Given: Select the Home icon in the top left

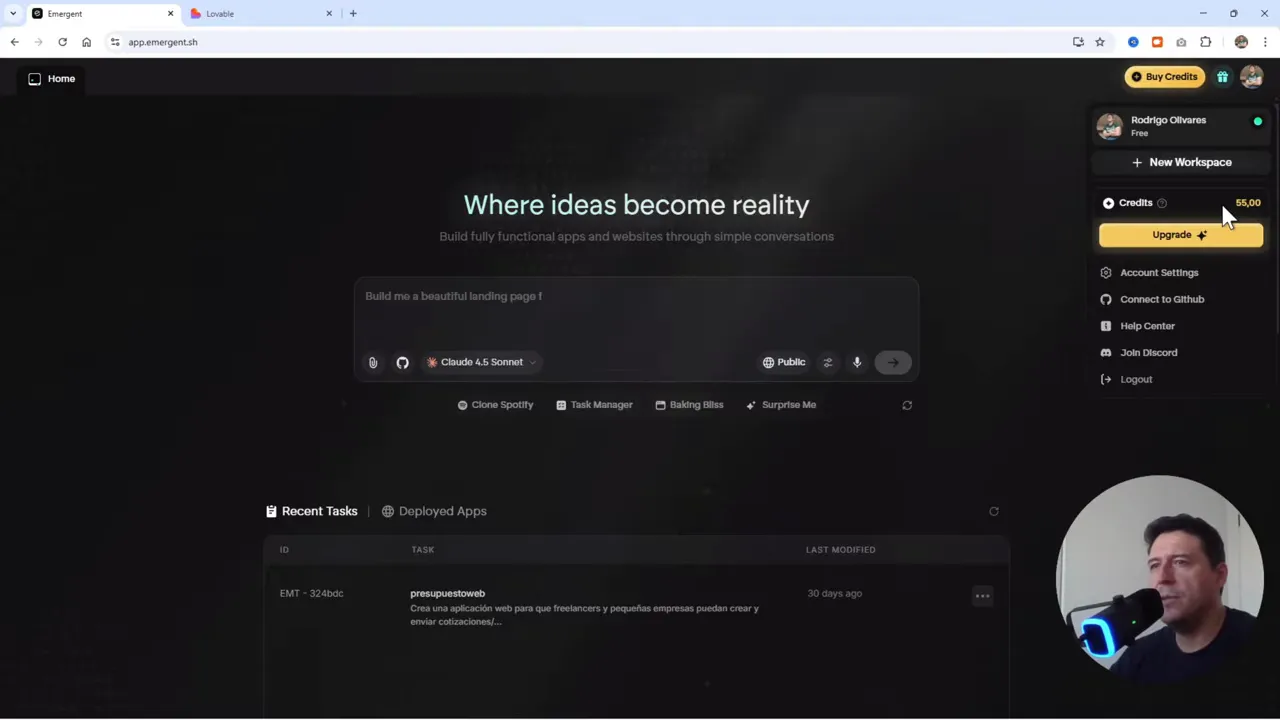Looking at the screenshot, I should (x=34, y=78).
